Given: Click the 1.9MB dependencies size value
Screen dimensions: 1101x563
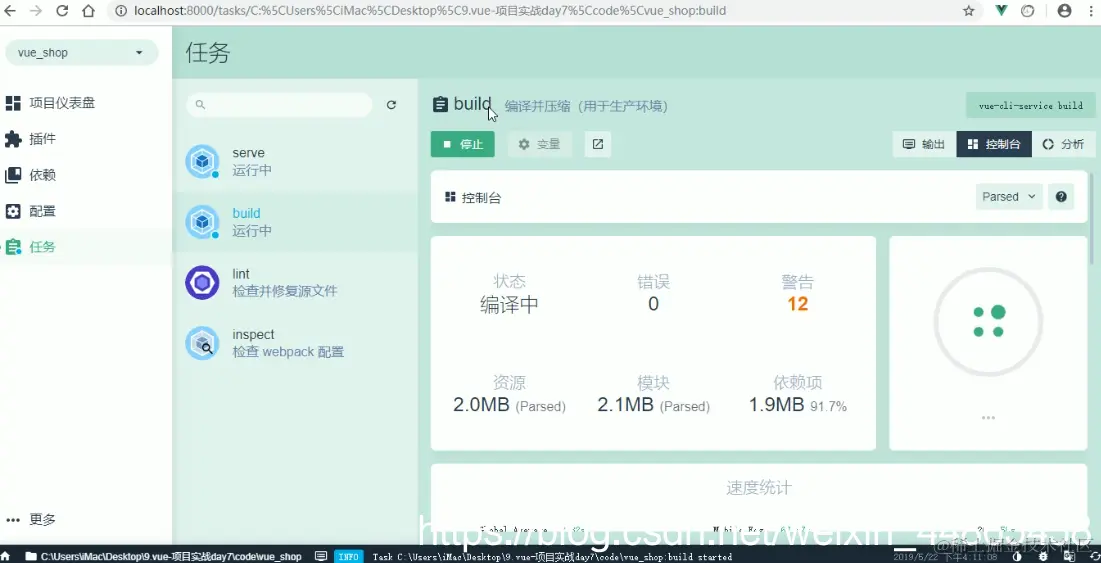Looking at the screenshot, I should [x=776, y=404].
